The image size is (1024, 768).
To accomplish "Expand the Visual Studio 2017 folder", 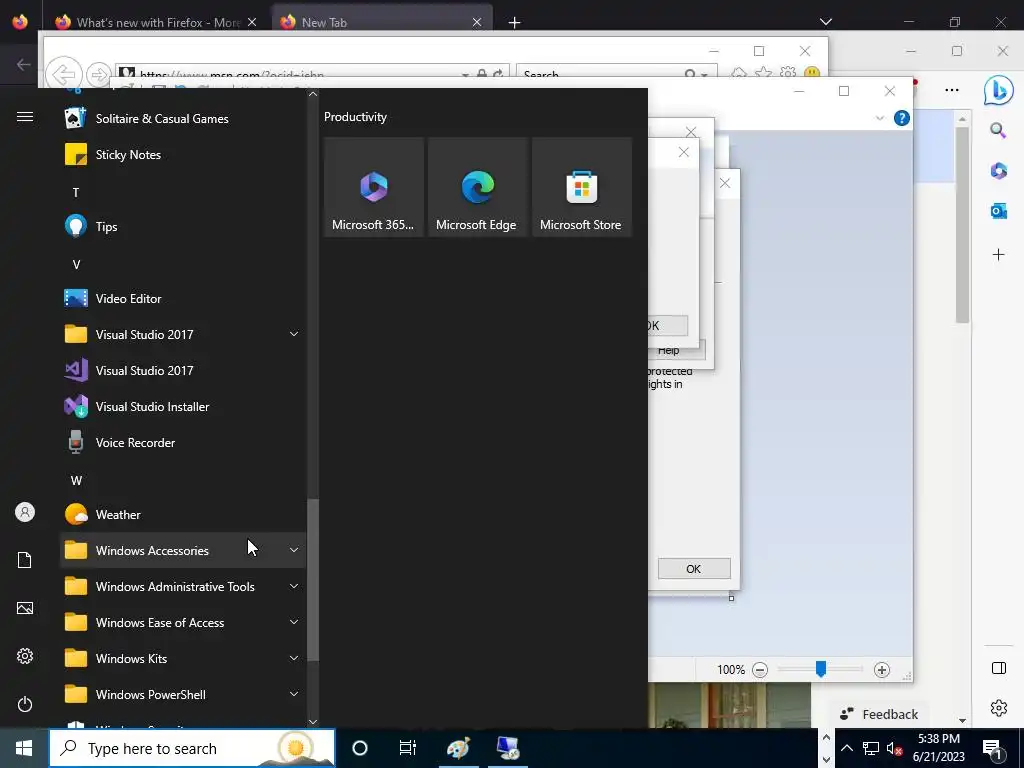I will [x=183, y=334].
